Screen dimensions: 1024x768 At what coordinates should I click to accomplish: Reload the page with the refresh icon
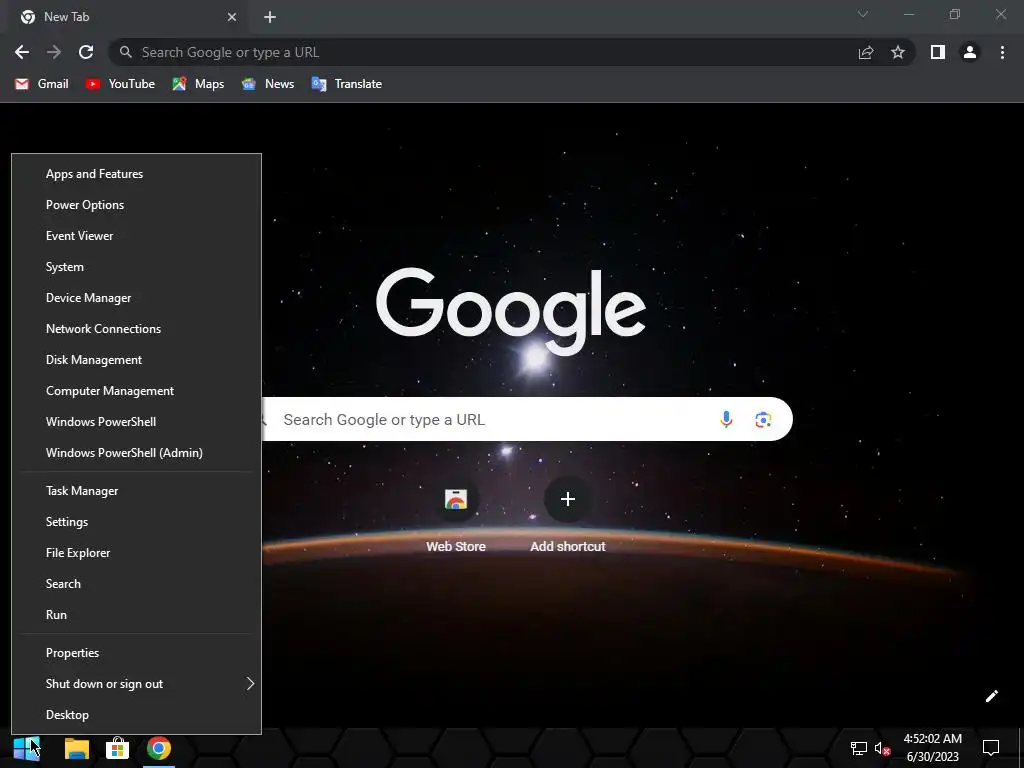tap(86, 52)
